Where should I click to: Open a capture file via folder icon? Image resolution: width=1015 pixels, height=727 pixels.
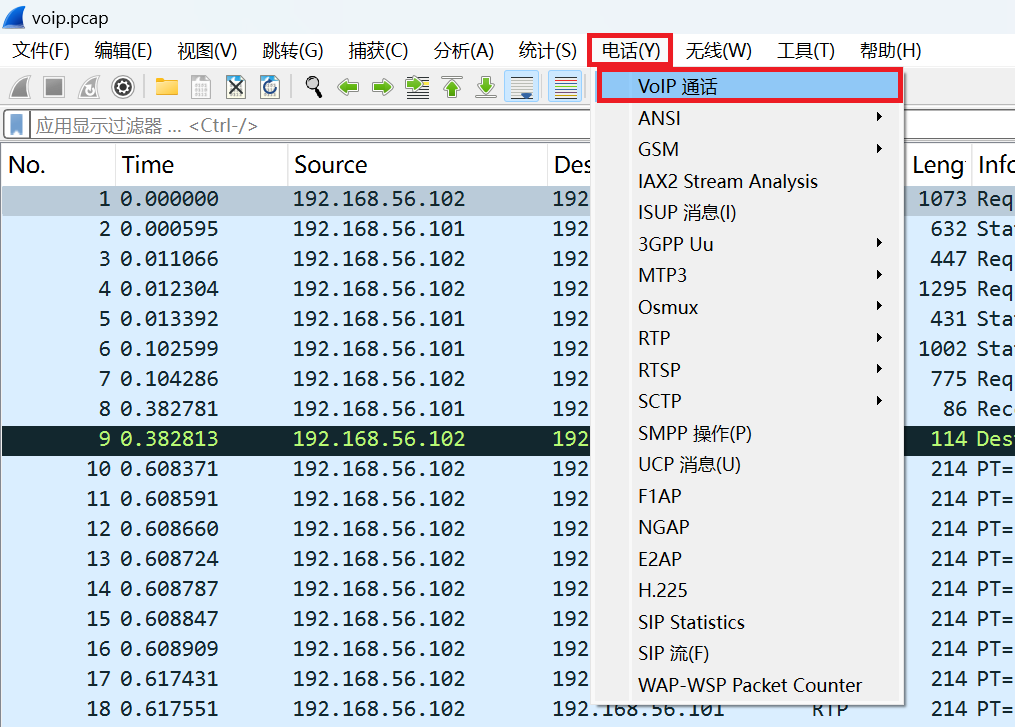coord(167,87)
